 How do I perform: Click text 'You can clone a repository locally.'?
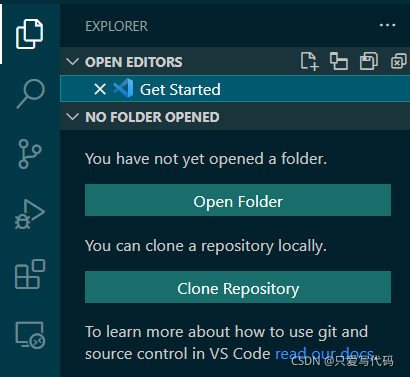pos(206,246)
